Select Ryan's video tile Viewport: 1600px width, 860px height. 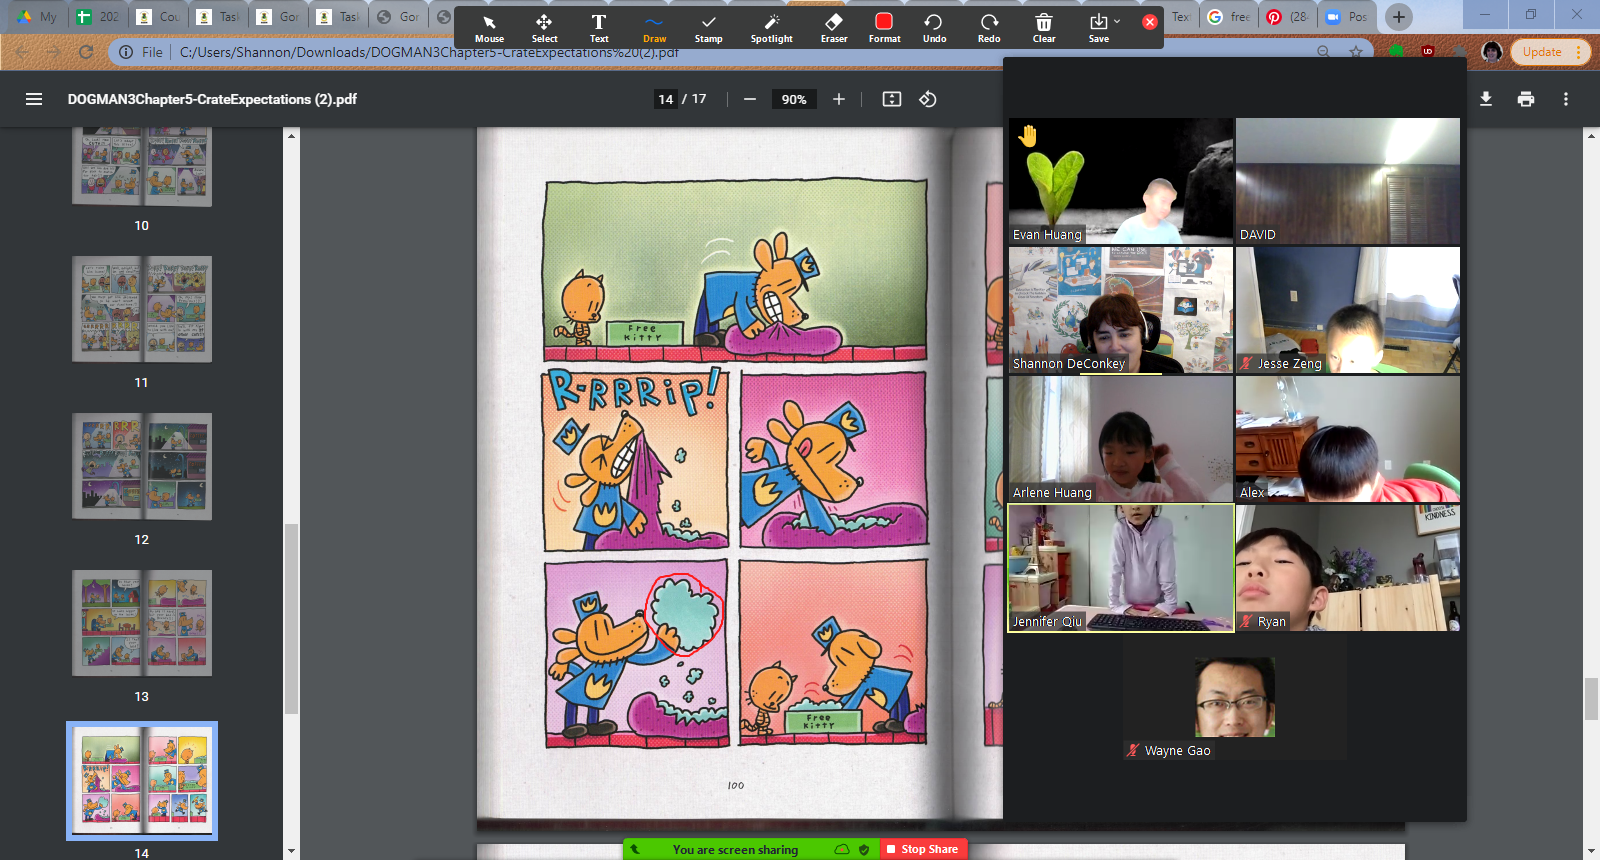pos(1348,568)
